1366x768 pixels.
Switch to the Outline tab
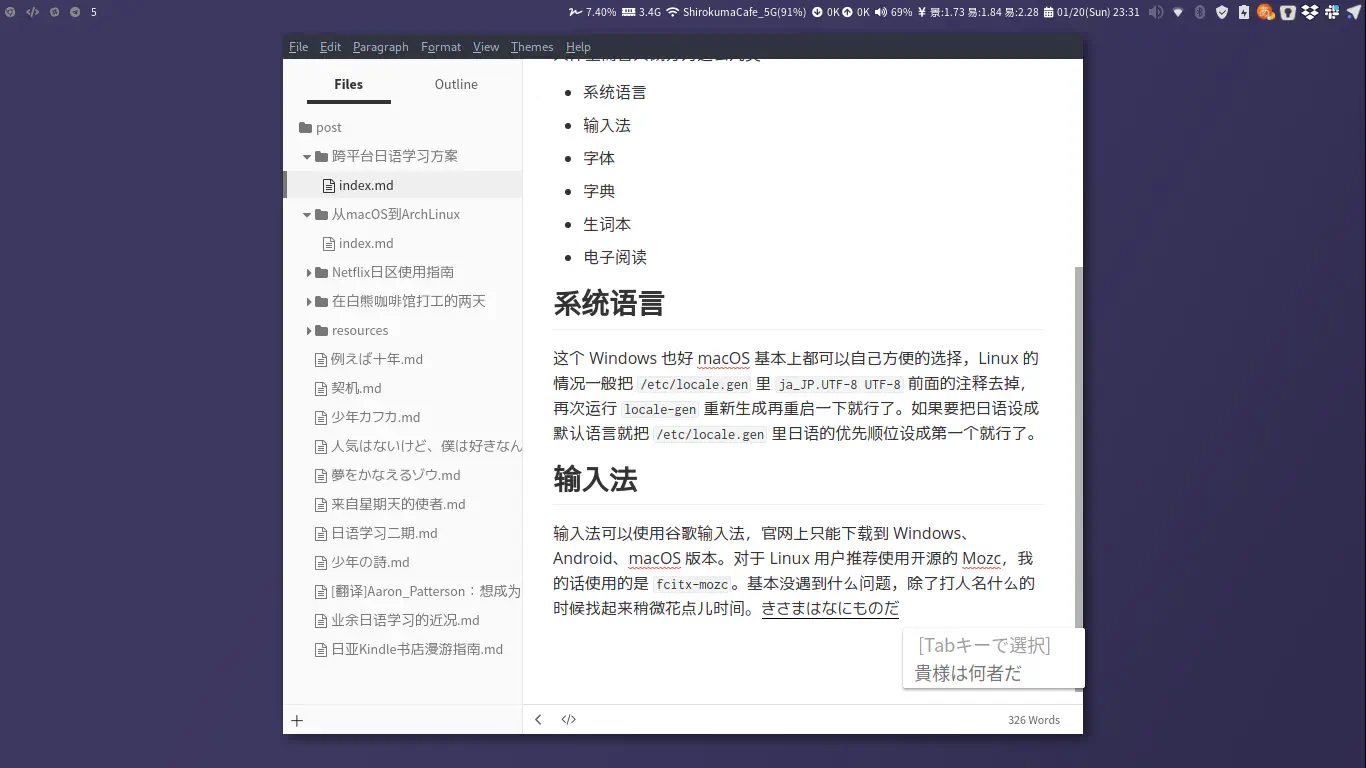[x=455, y=84]
